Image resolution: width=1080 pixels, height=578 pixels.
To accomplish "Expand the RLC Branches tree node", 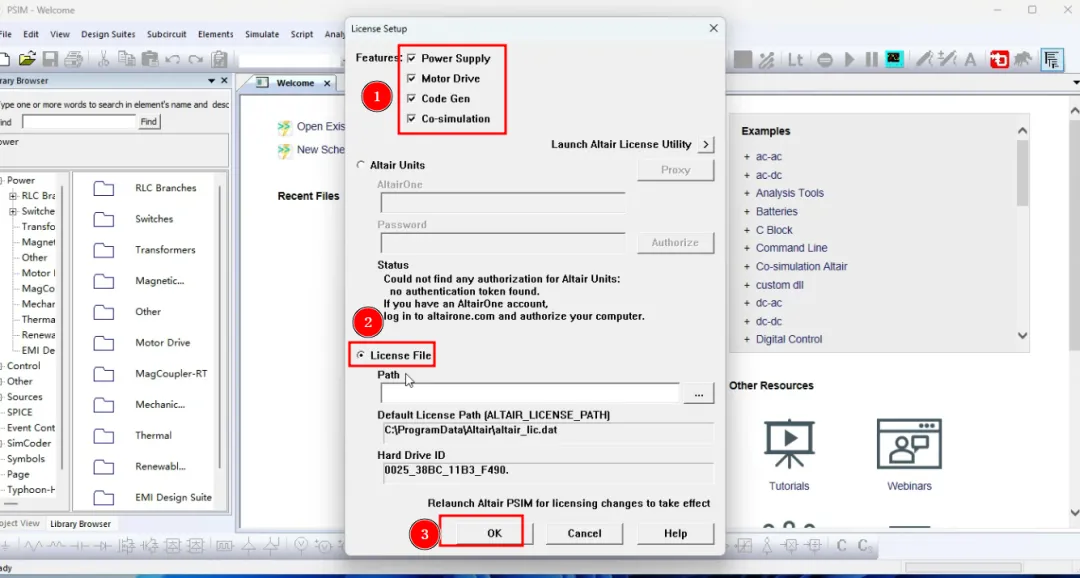I will pos(13,196).
